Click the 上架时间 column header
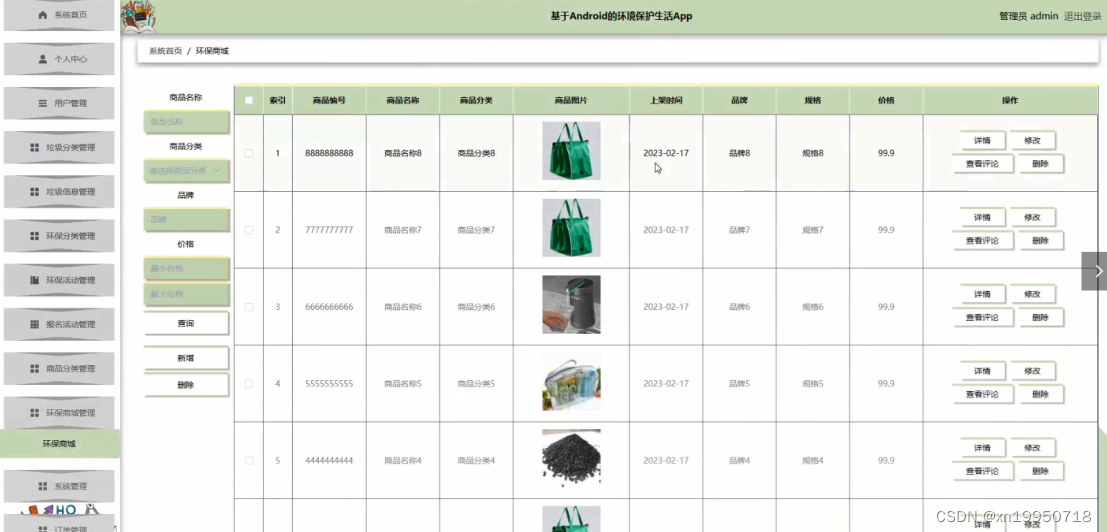This screenshot has height=532, width=1107. pos(666,100)
